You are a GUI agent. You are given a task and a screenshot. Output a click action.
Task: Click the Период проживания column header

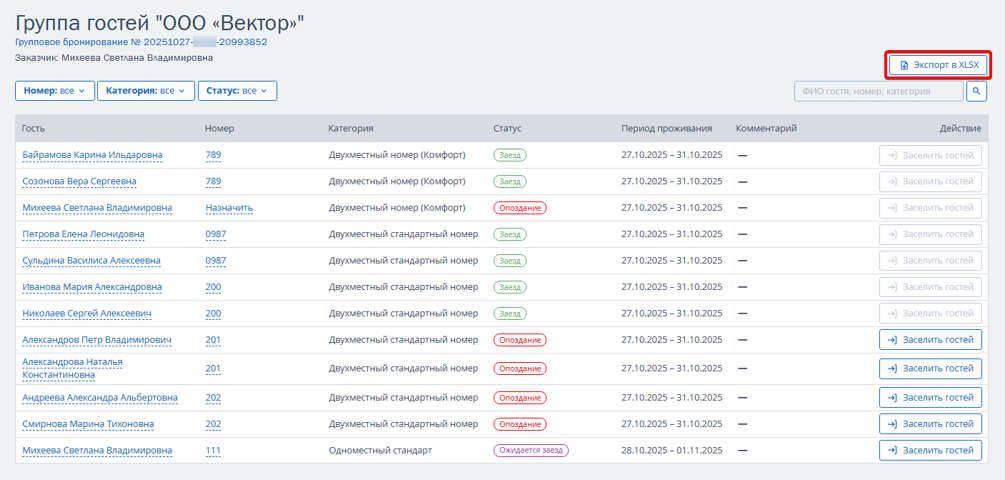pyautogui.click(x=666, y=128)
